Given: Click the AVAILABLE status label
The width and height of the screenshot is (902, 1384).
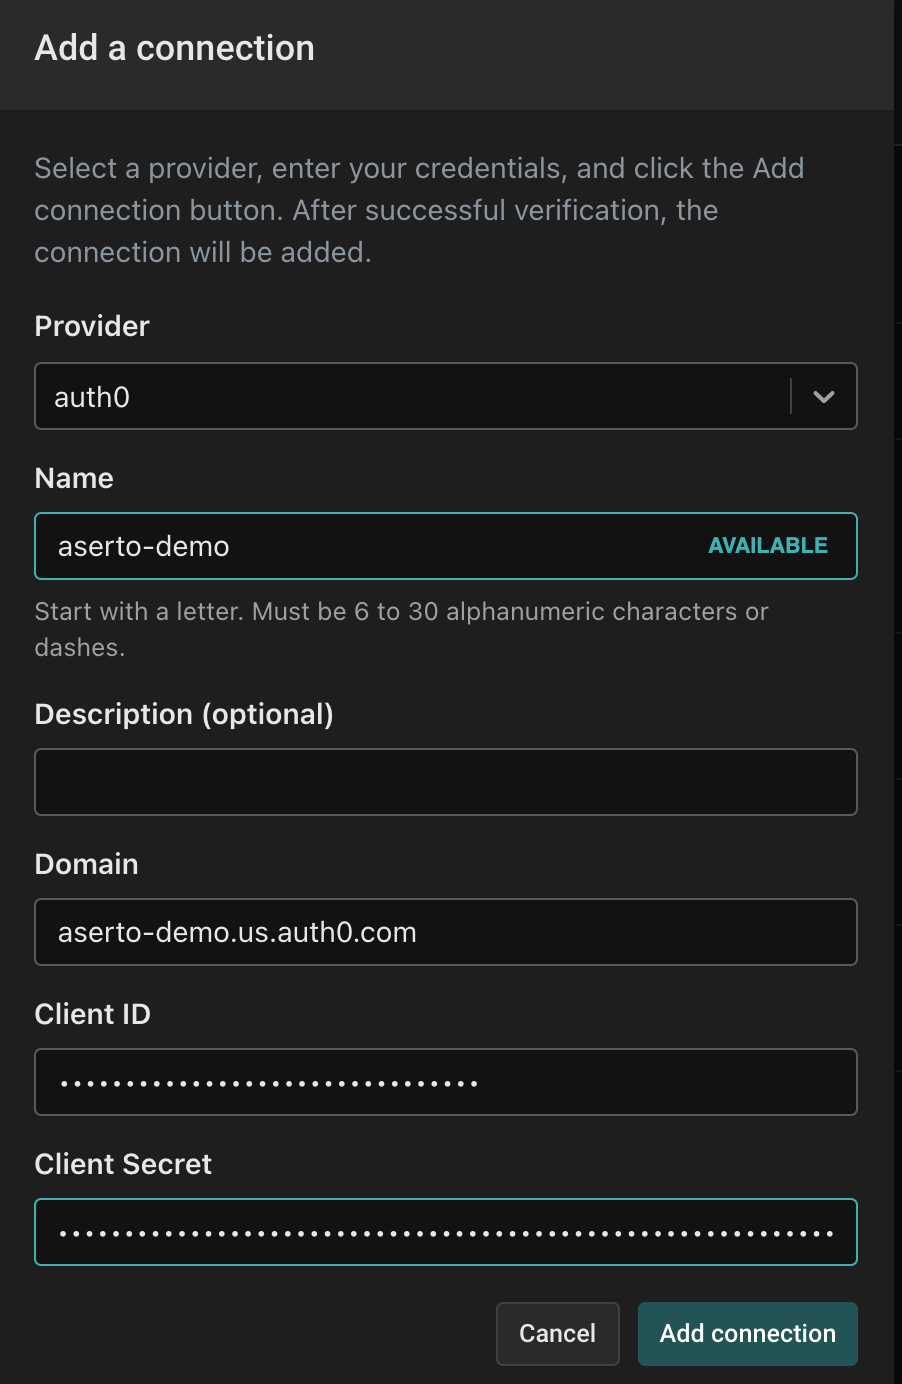Looking at the screenshot, I should tap(768, 546).
